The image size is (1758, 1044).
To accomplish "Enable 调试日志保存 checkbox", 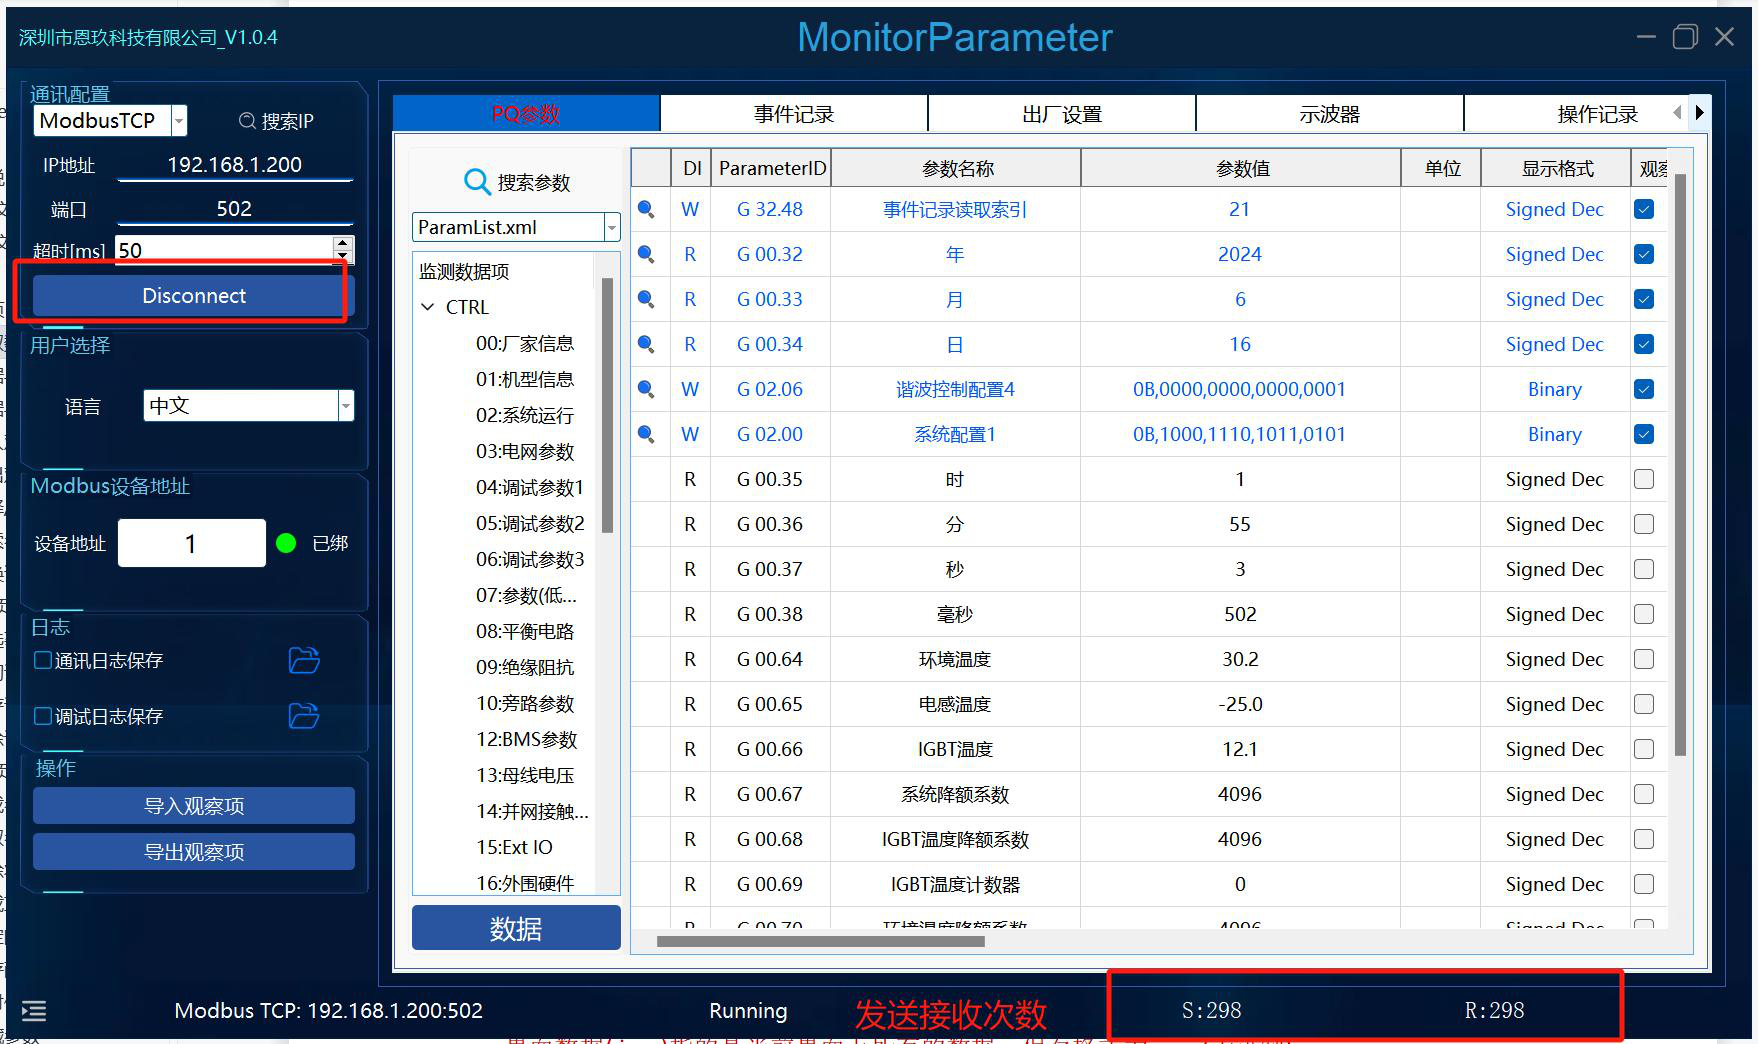I will [43, 716].
